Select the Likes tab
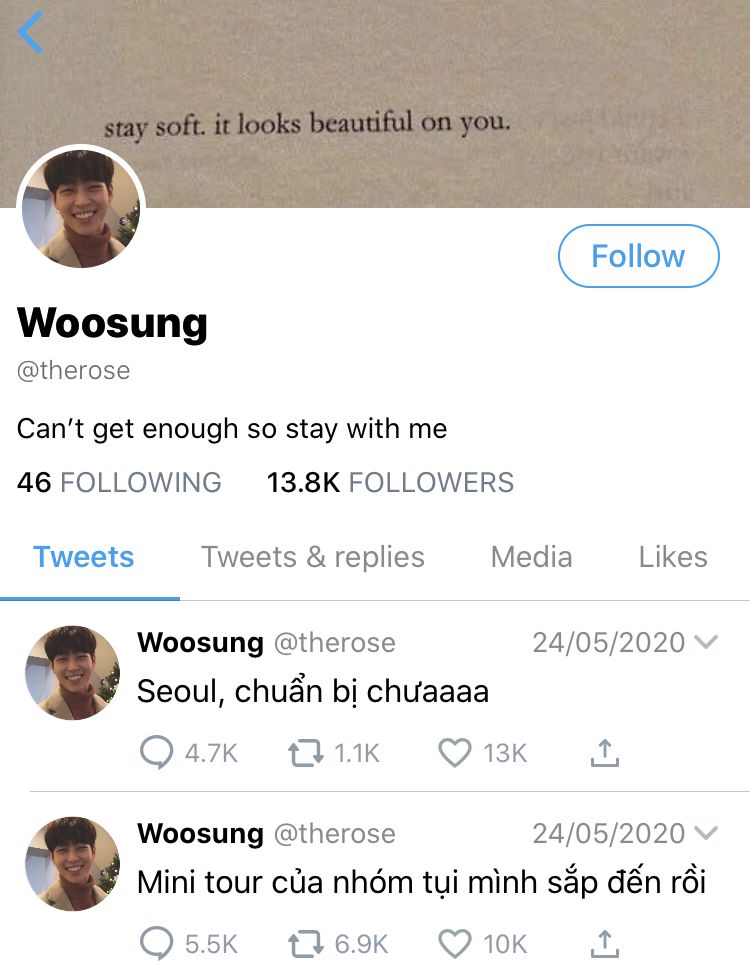This screenshot has width=750, height=971. pos(673,557)
